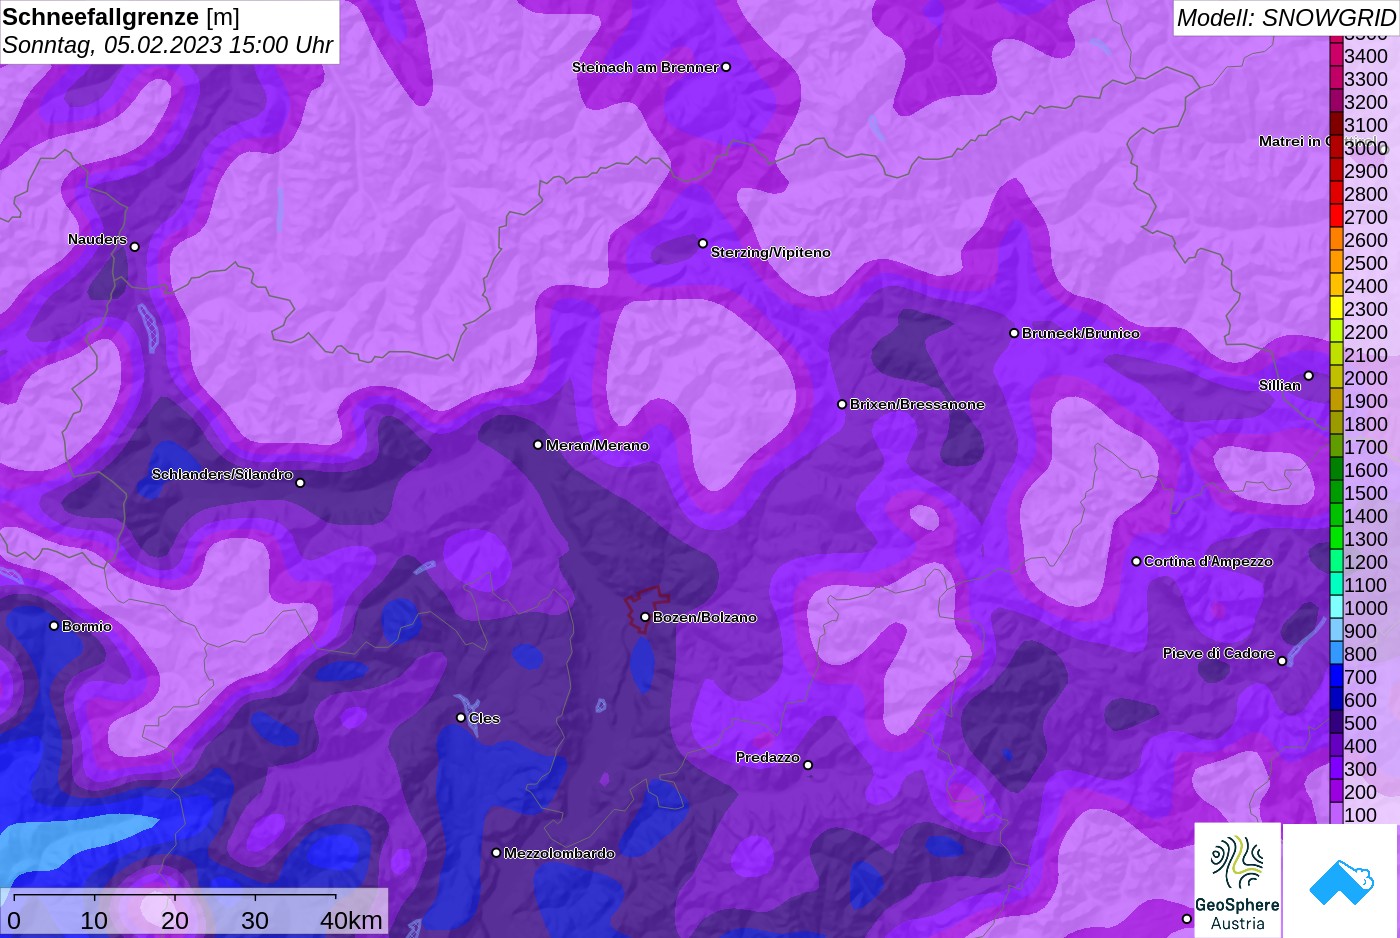
Task: Click the Bormio location dot
Action: pos(54,626)
